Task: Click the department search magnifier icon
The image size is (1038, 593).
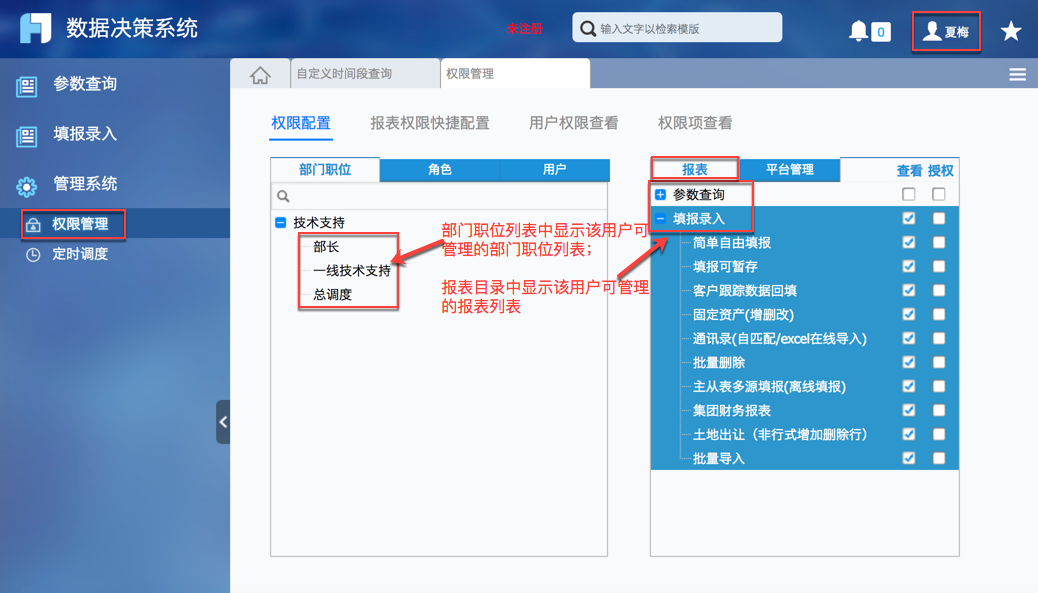Action: coord(283,196)
